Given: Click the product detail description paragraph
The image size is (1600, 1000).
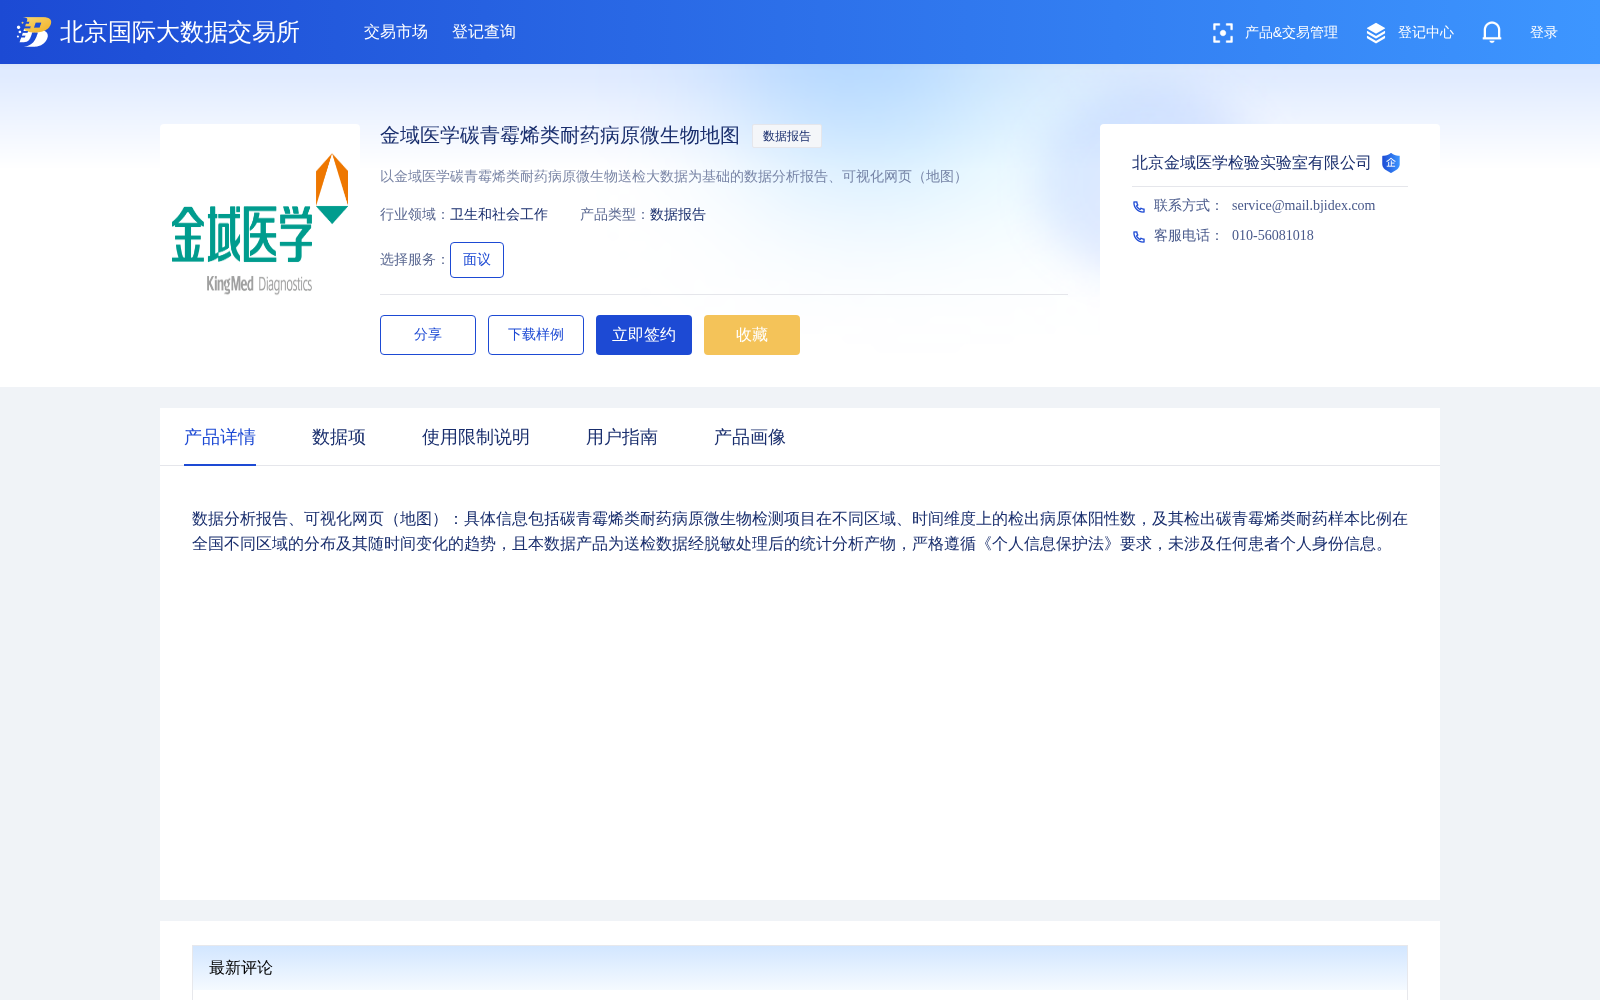Looking at the screenshot, I should [800, 531].
